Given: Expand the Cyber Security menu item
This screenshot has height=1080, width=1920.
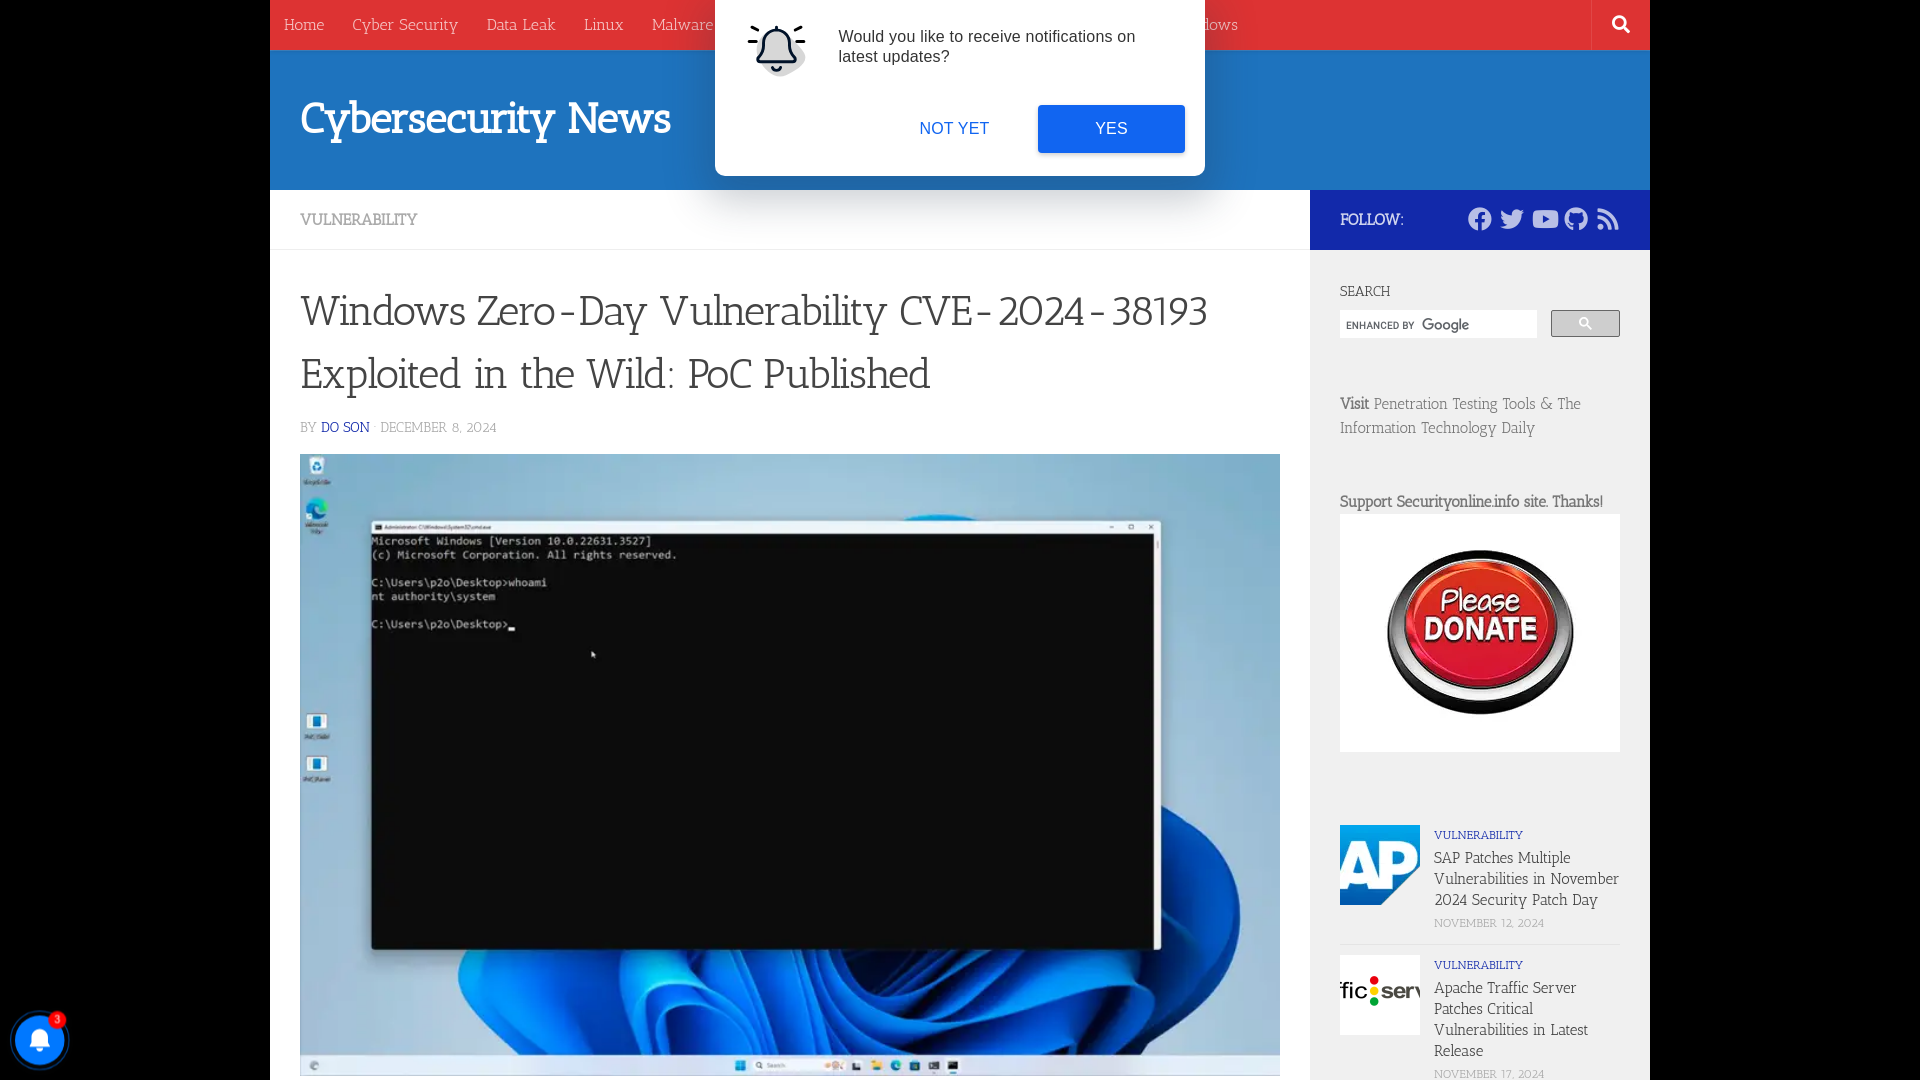Looking at the screenshot, I should (x=405, y=25).
